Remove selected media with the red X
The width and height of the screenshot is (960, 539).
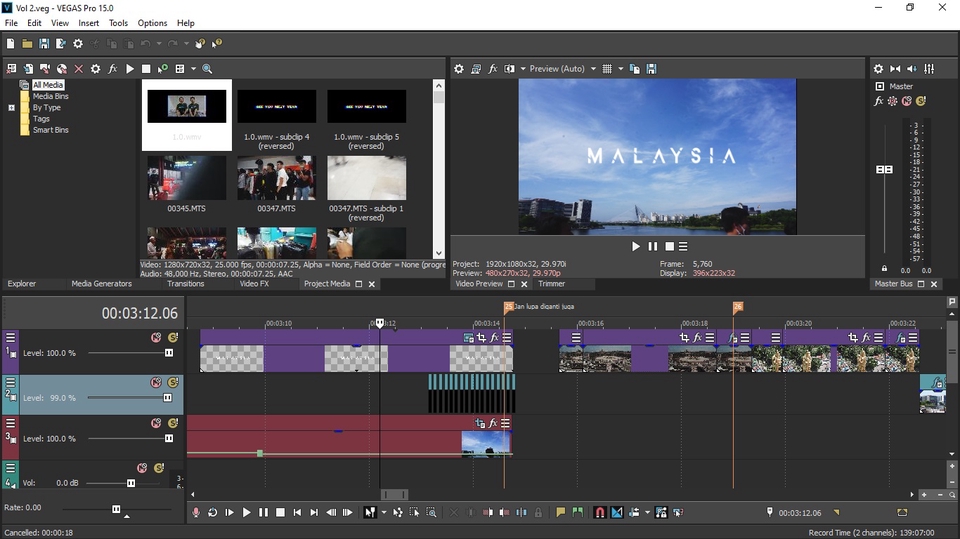78,69
